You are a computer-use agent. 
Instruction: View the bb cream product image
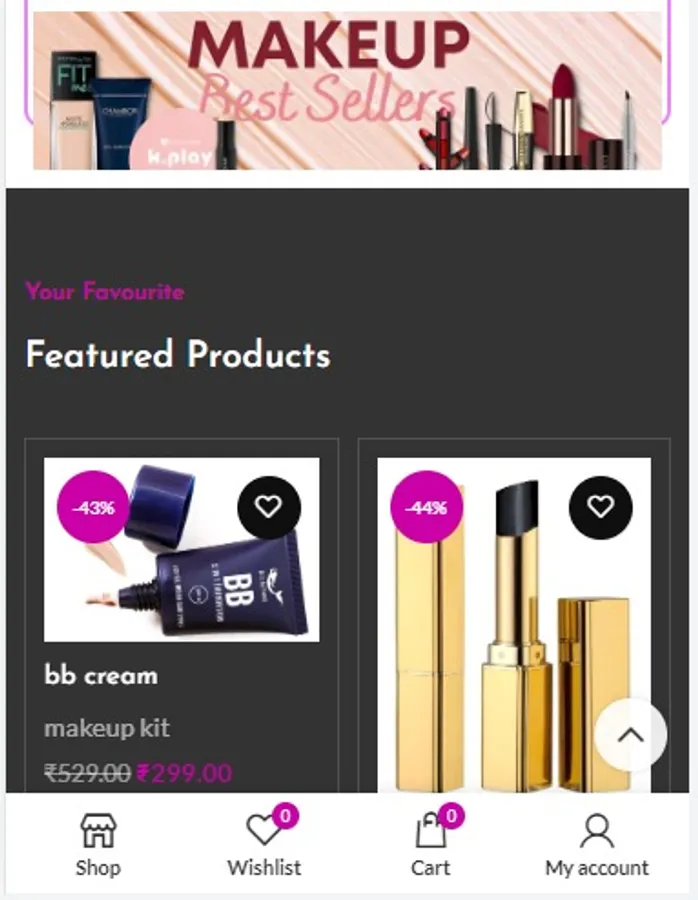tap(181, 549)
